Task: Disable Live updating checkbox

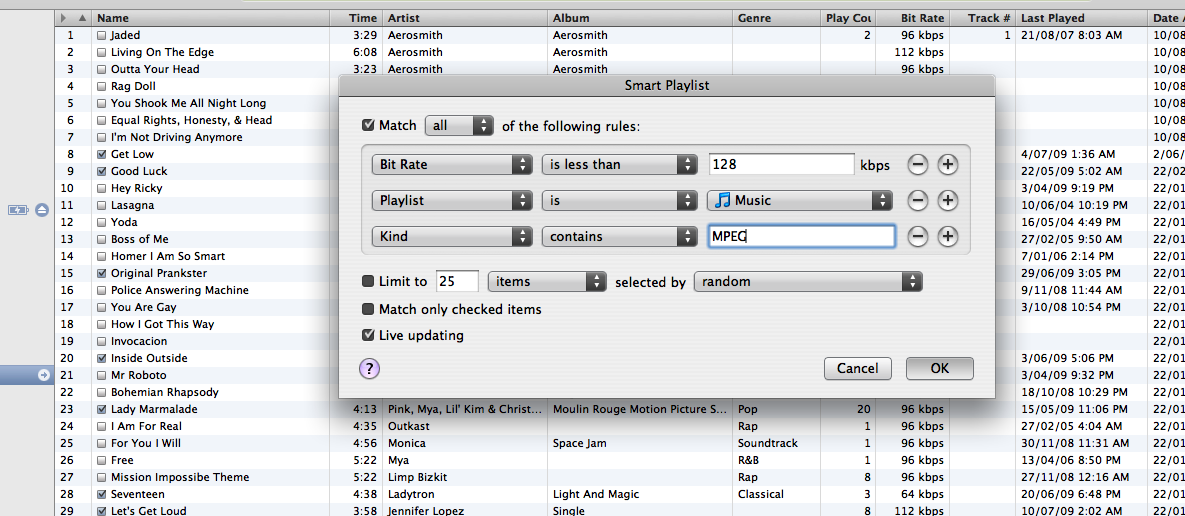Action: click(369, 335)
